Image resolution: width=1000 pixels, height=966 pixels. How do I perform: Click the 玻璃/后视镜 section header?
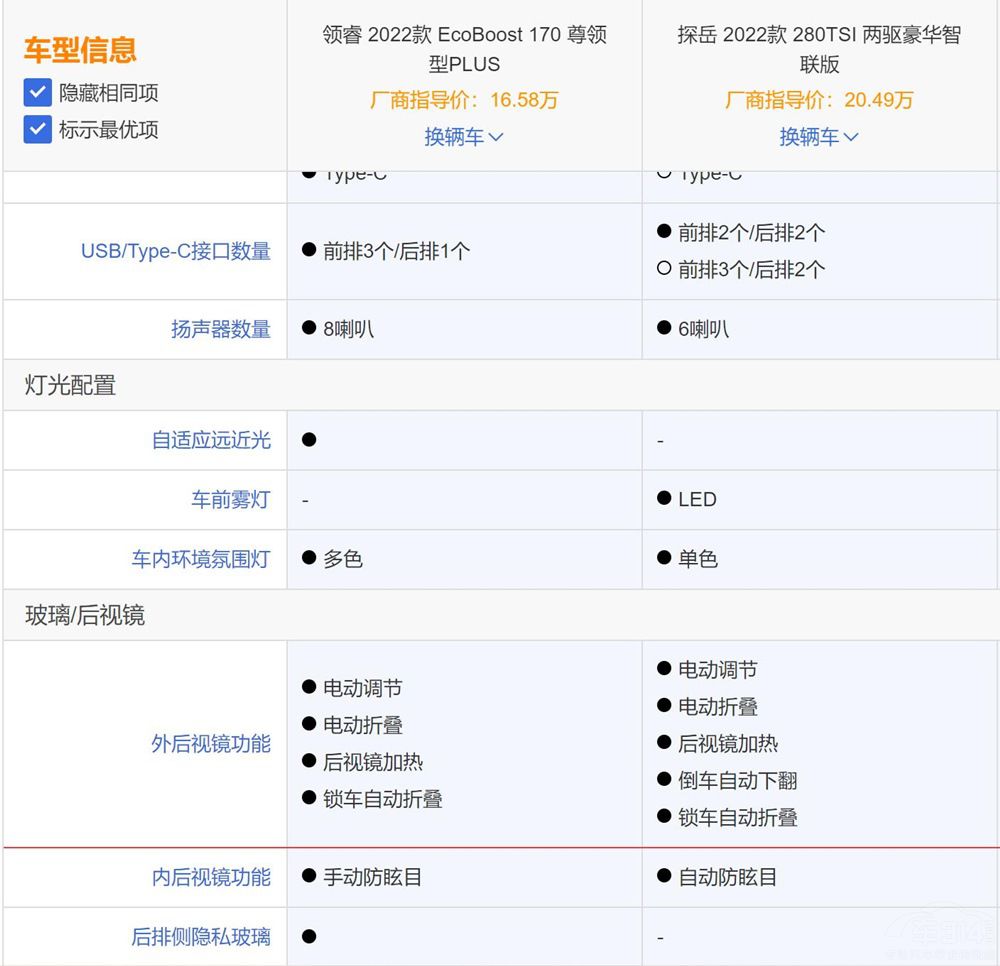click(85, 615)
